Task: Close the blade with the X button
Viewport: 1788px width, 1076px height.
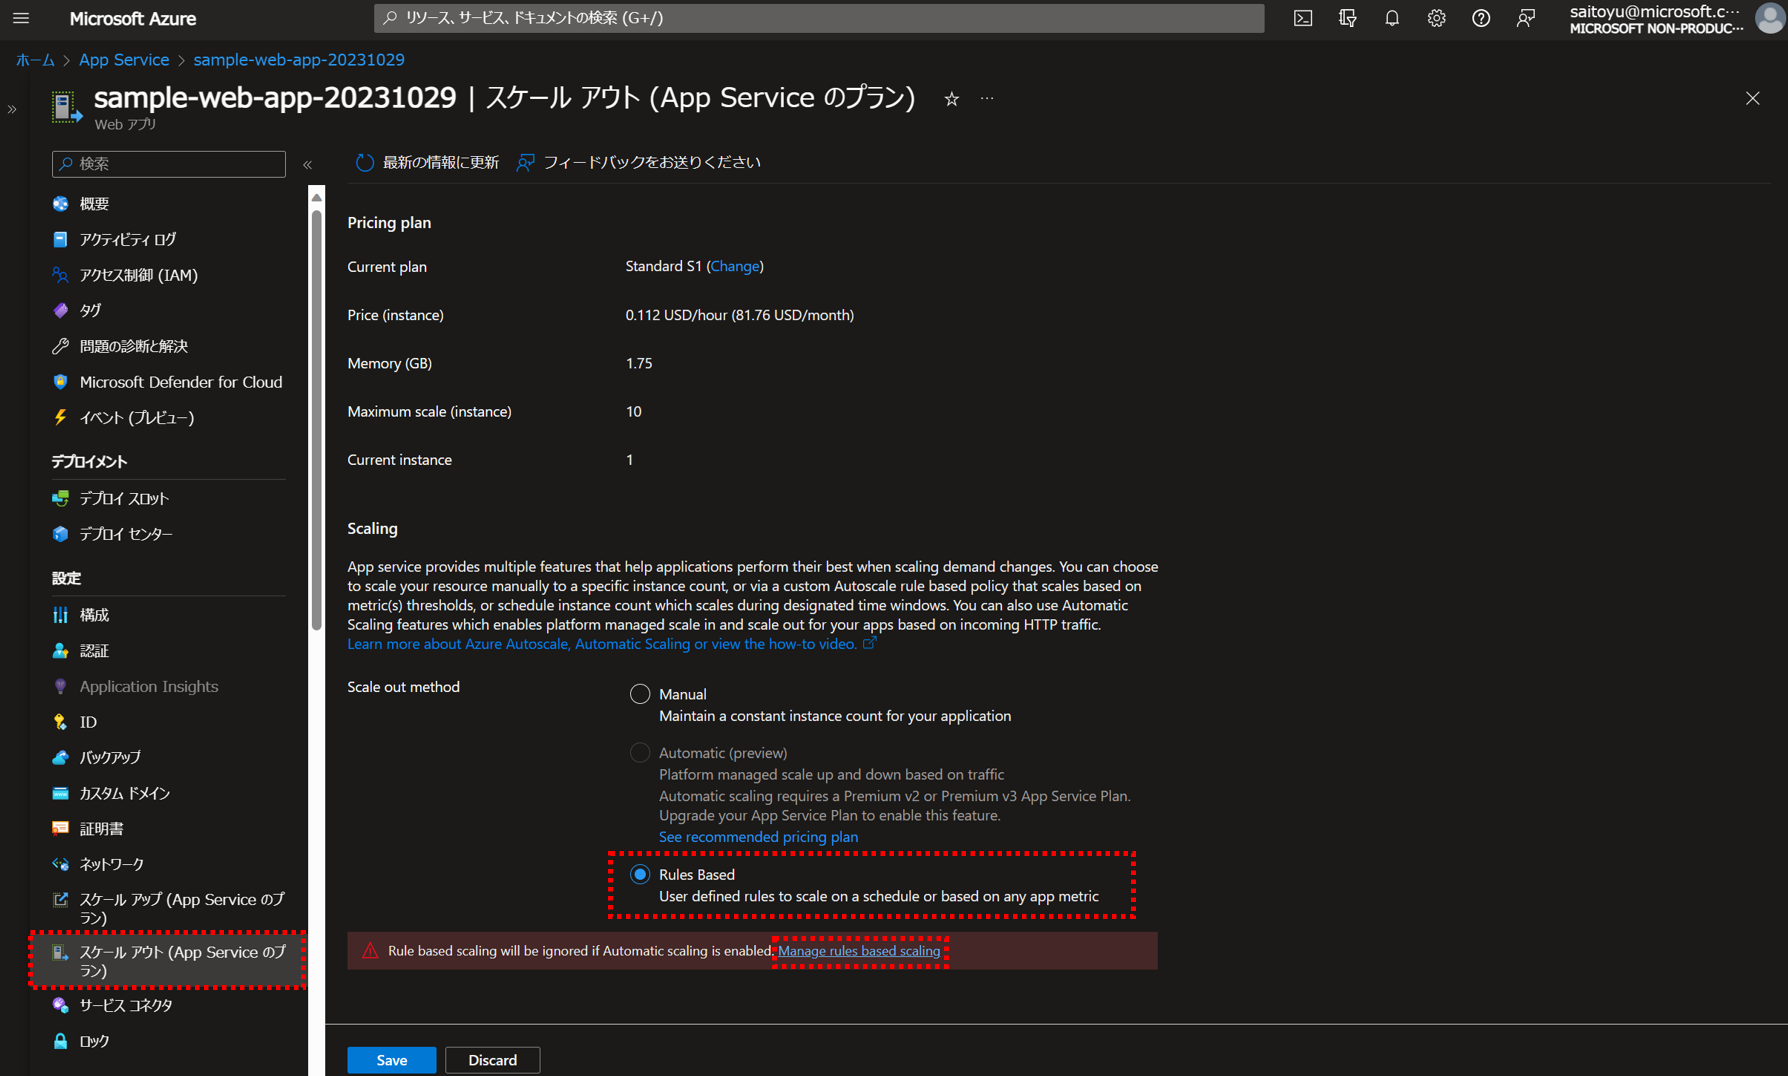Action: 1753,98
